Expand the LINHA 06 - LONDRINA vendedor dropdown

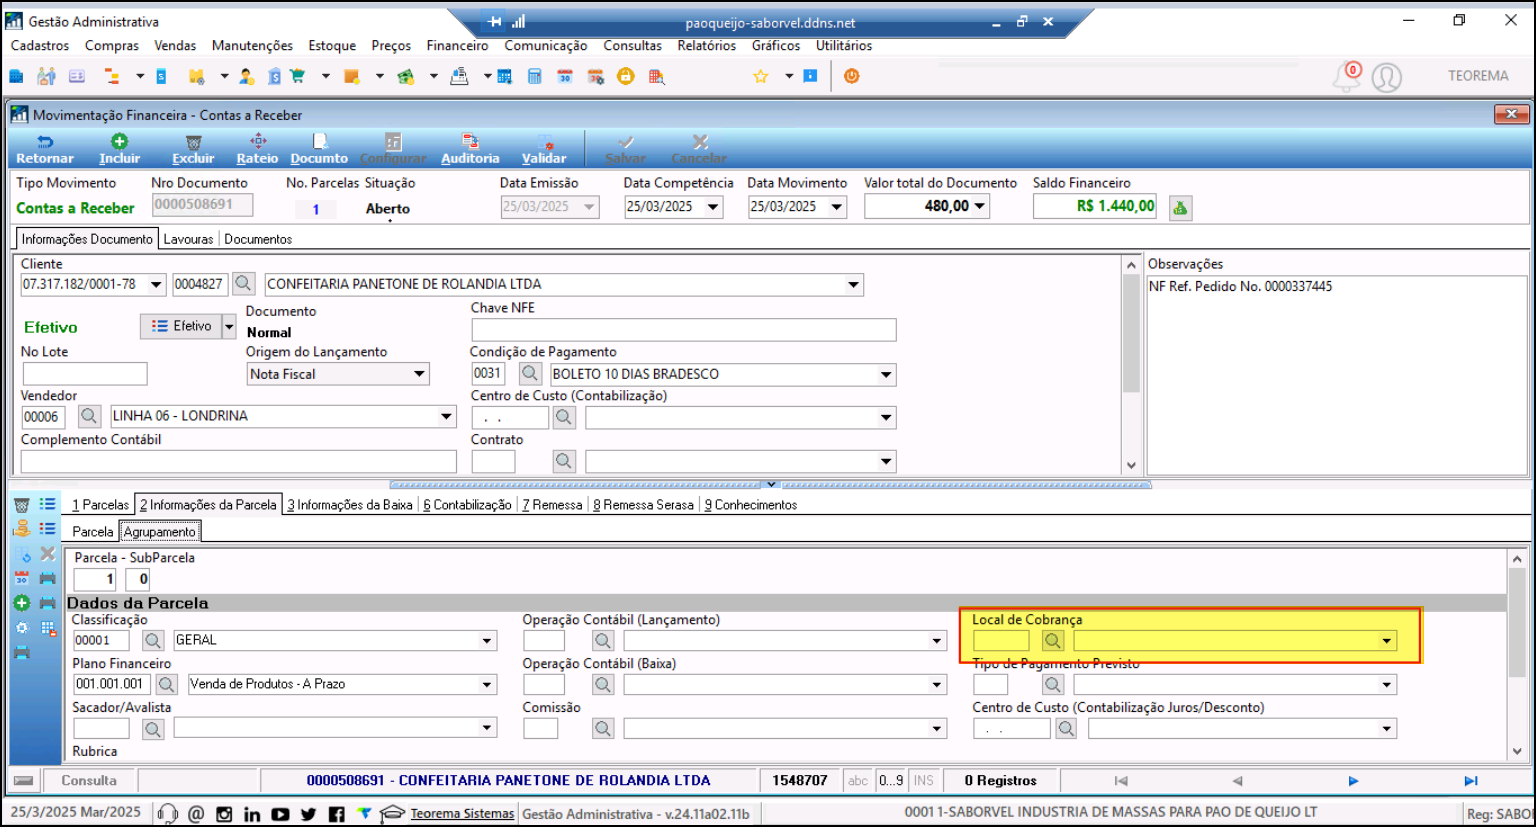pos(447,417)
